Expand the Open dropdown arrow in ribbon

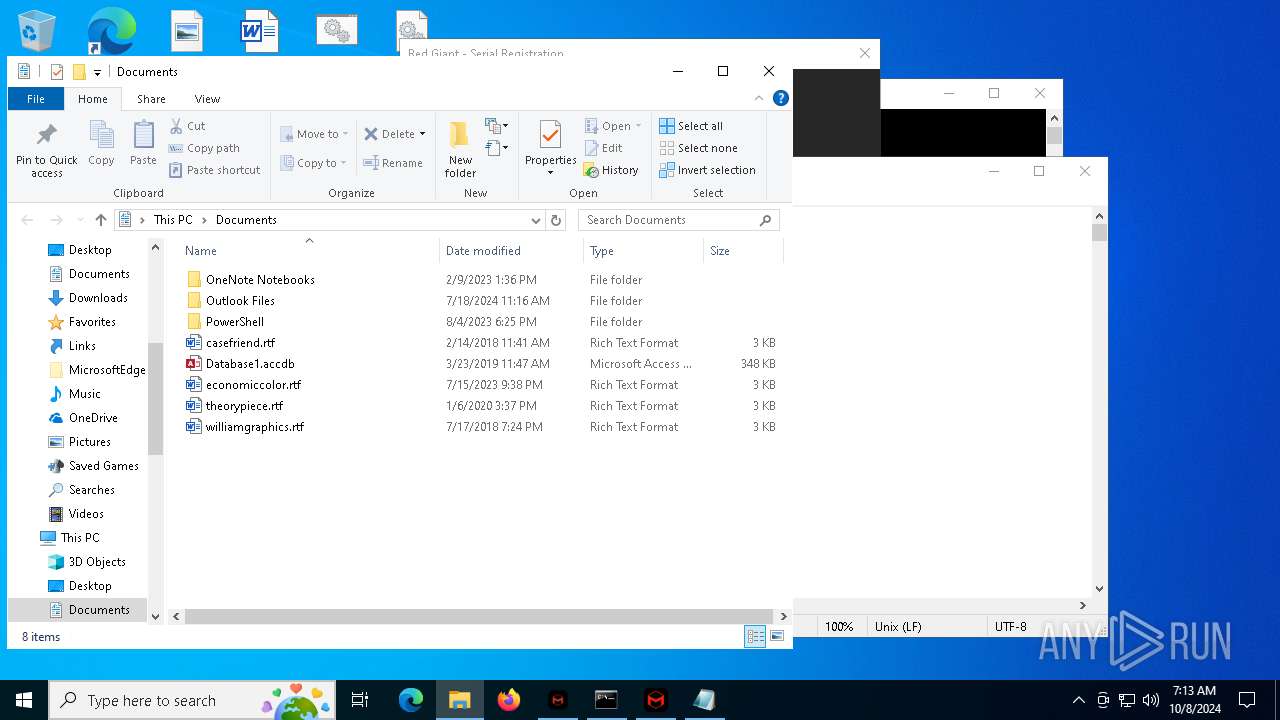(x=638, y=126)
